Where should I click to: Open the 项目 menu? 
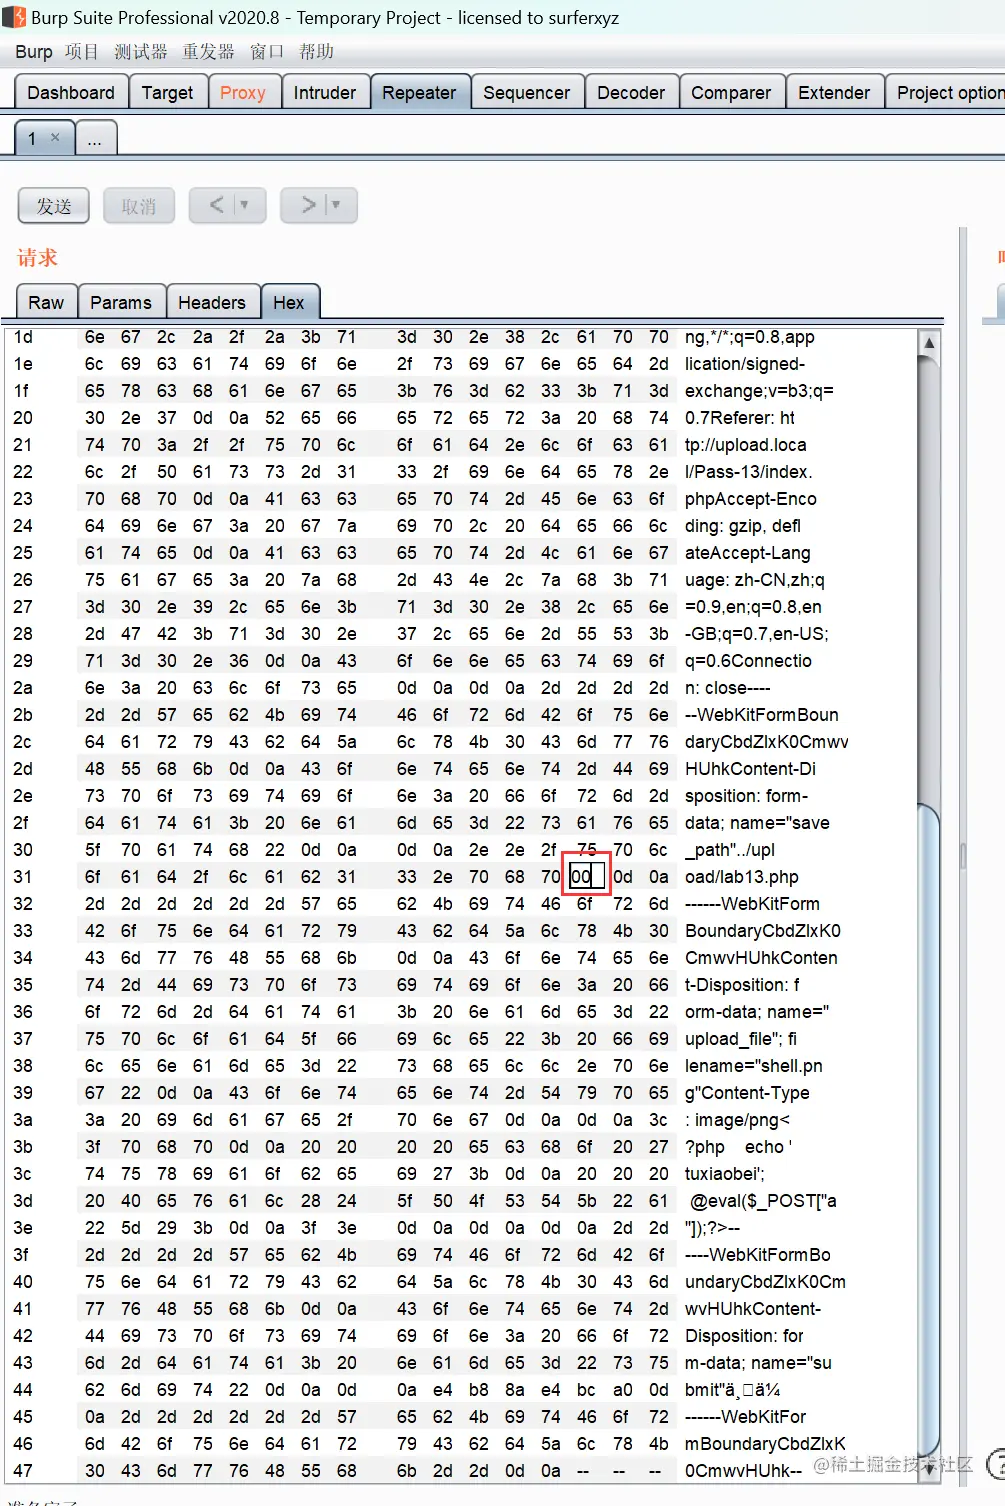coord(82,52)
